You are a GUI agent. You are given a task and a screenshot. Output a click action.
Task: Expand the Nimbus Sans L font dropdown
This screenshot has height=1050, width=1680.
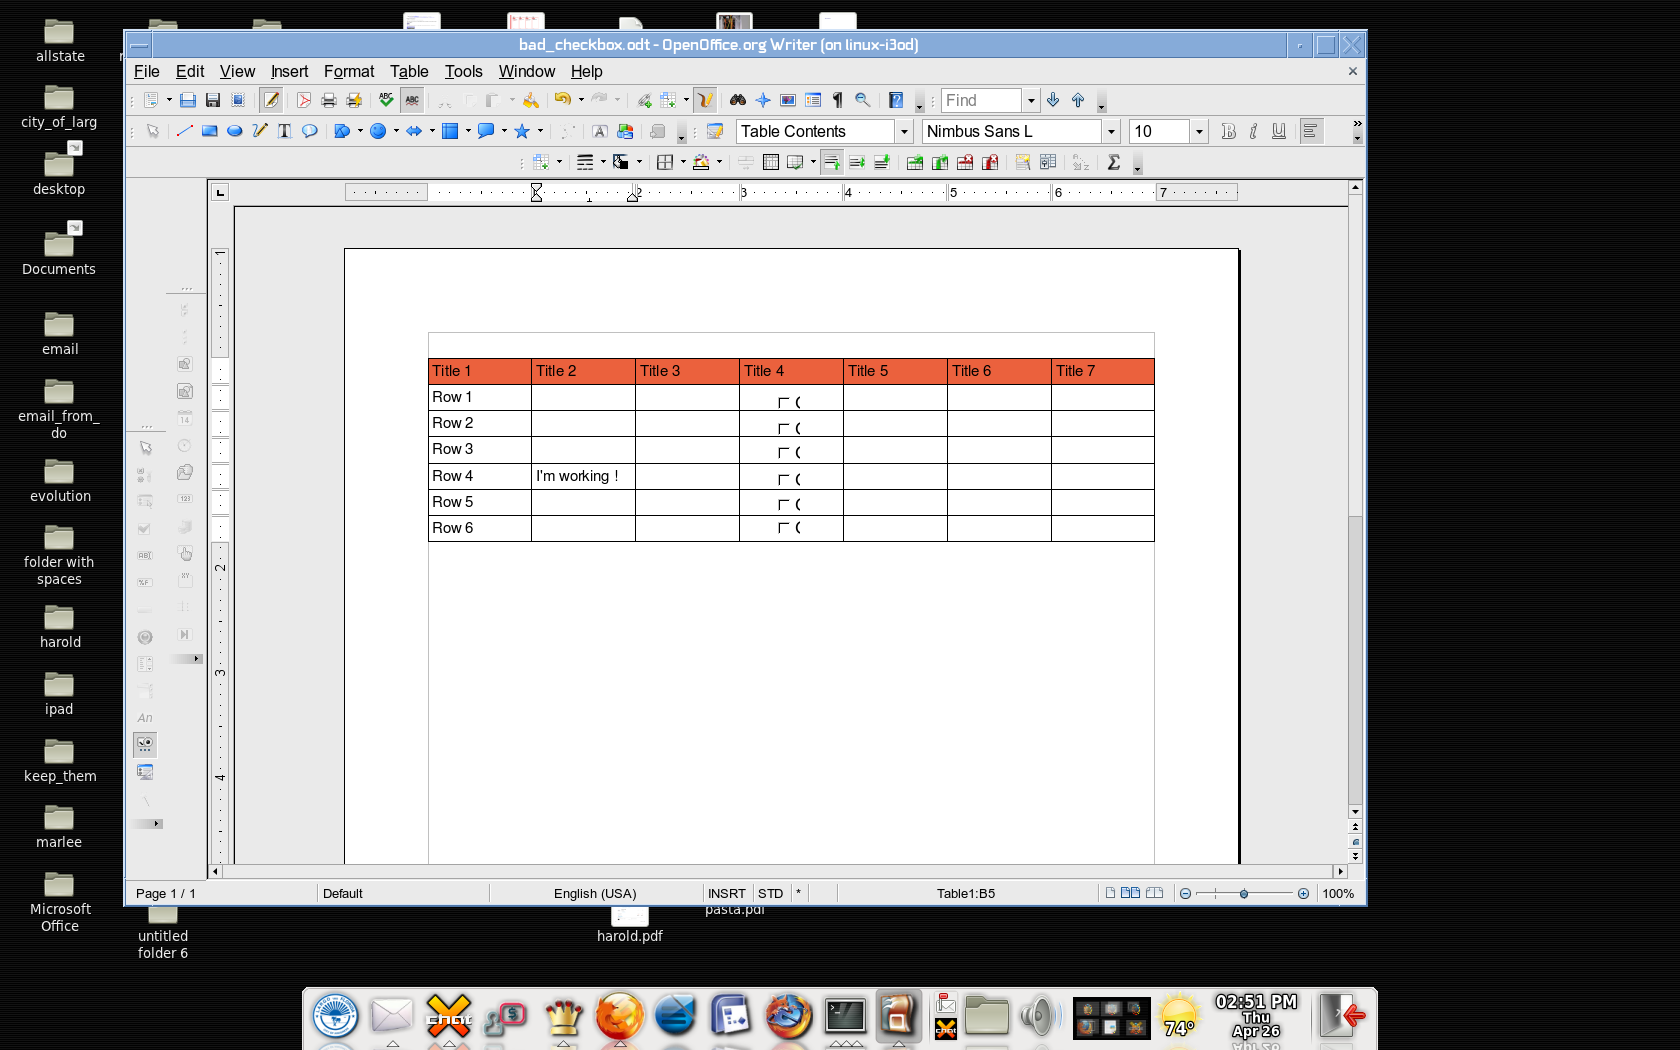click(x=1110, y=131)
